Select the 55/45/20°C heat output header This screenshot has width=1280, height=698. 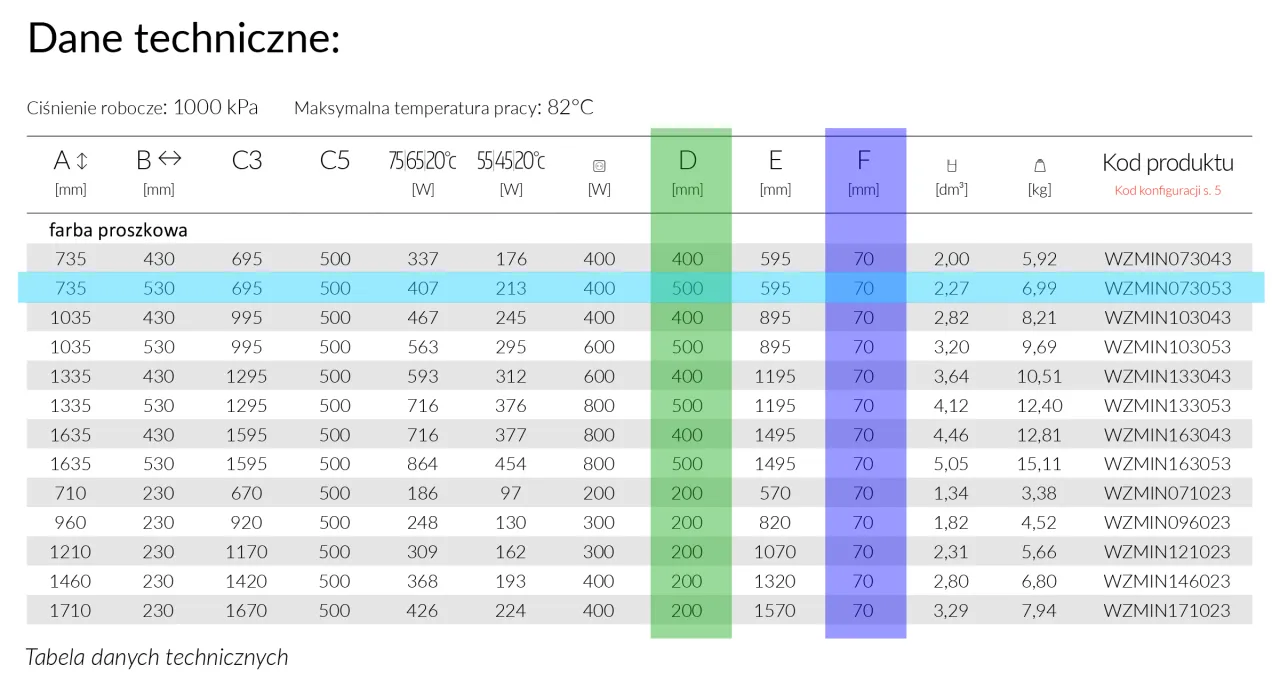(510, 161)
